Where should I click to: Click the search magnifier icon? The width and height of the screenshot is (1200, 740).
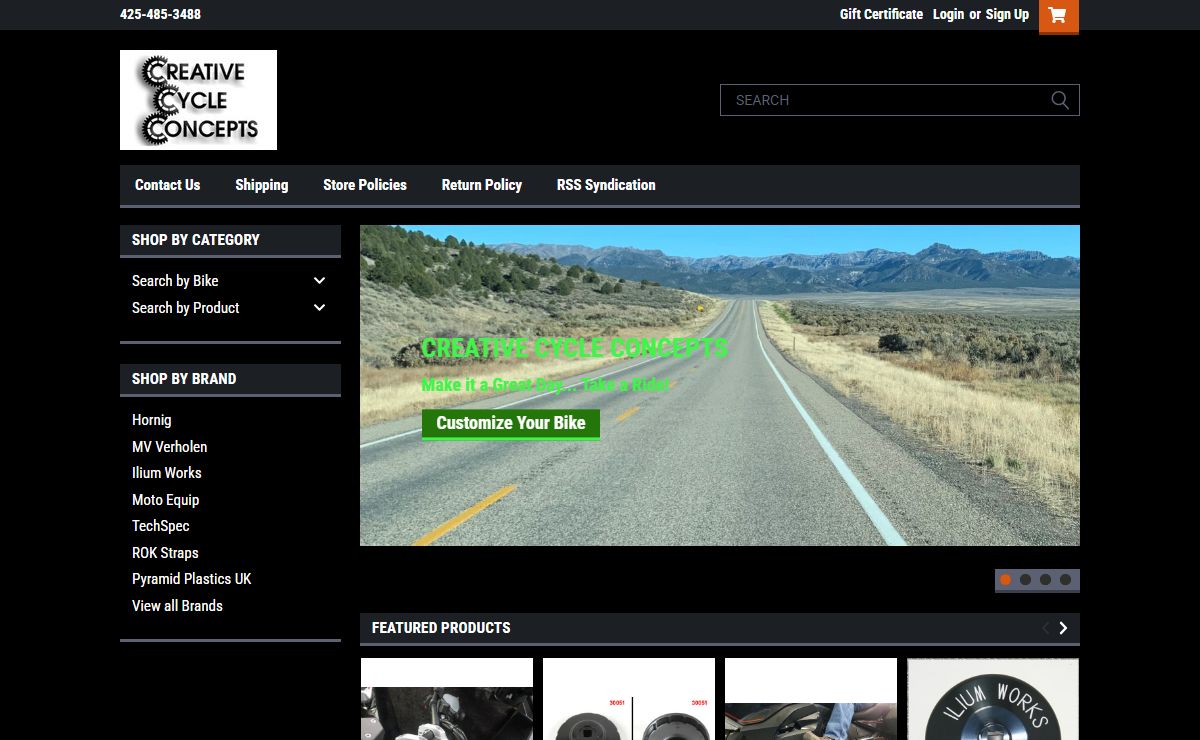(1060, 100)
